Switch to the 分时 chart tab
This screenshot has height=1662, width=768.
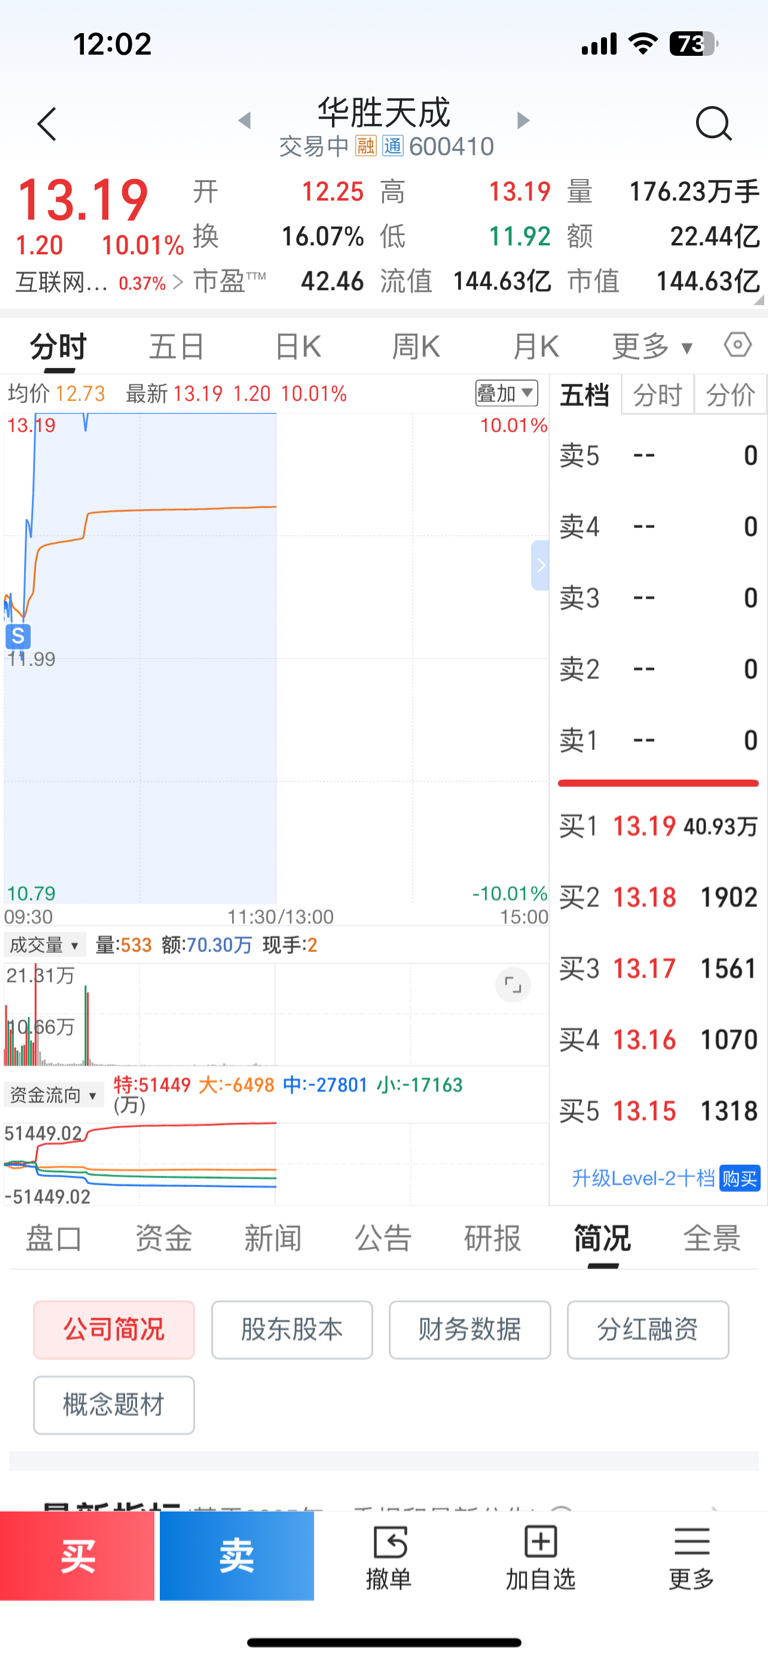pyautogui.click(x=58, y=346)
